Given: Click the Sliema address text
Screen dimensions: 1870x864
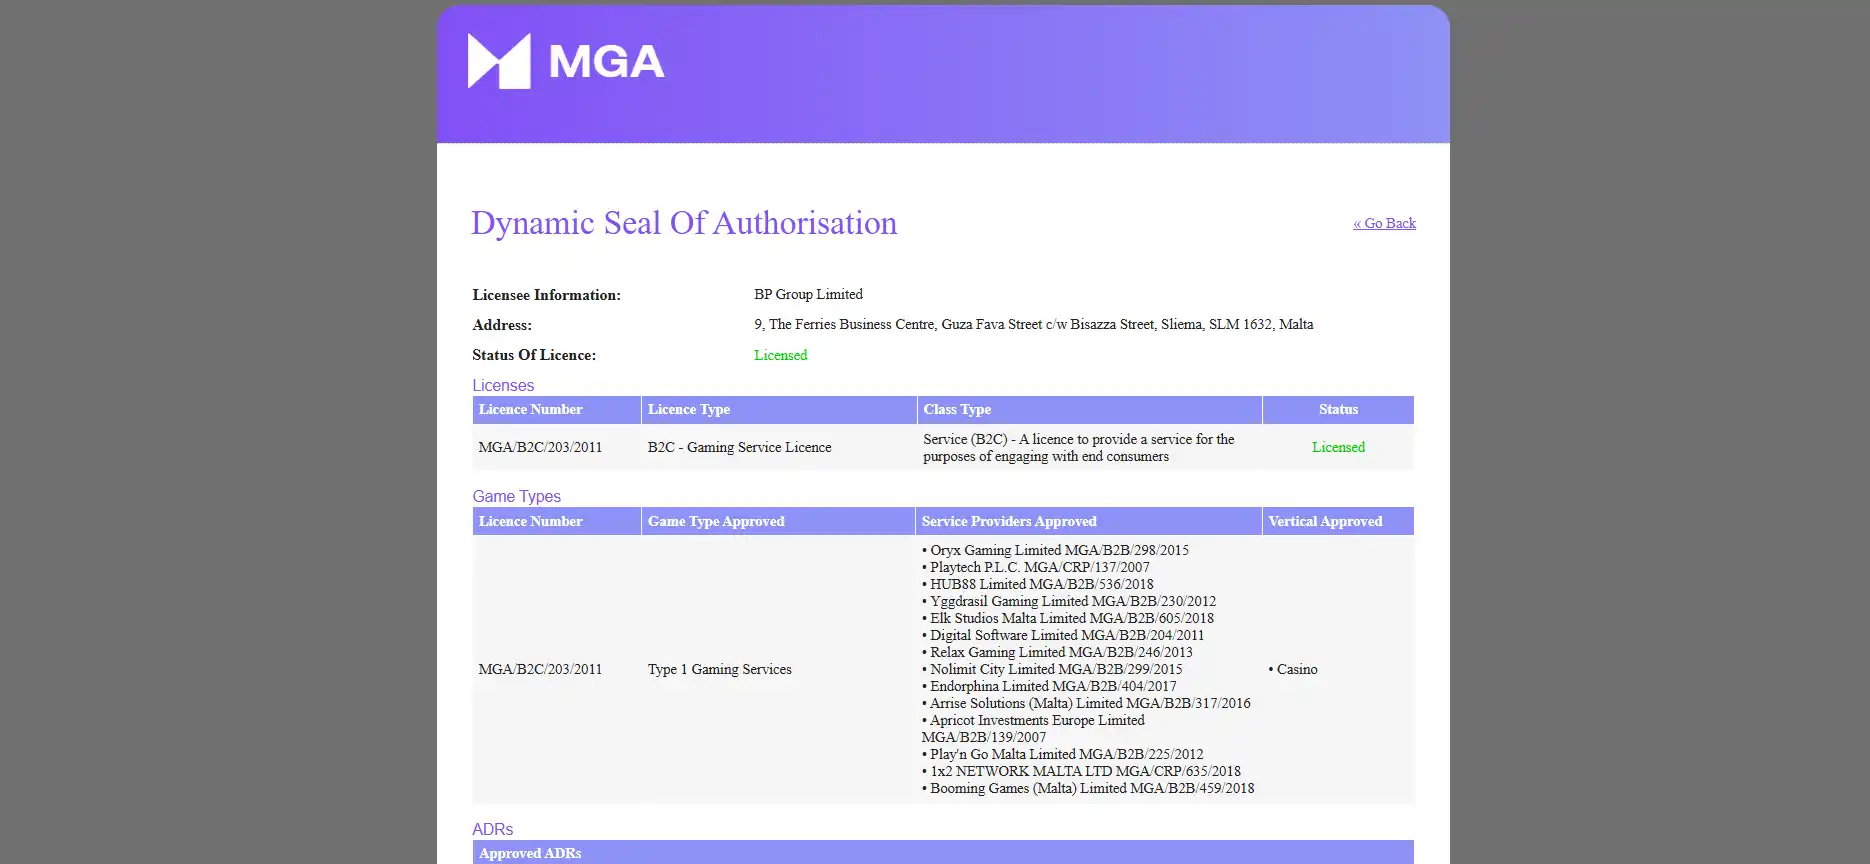Looking at the screenshot, I should pos(1034,324).
